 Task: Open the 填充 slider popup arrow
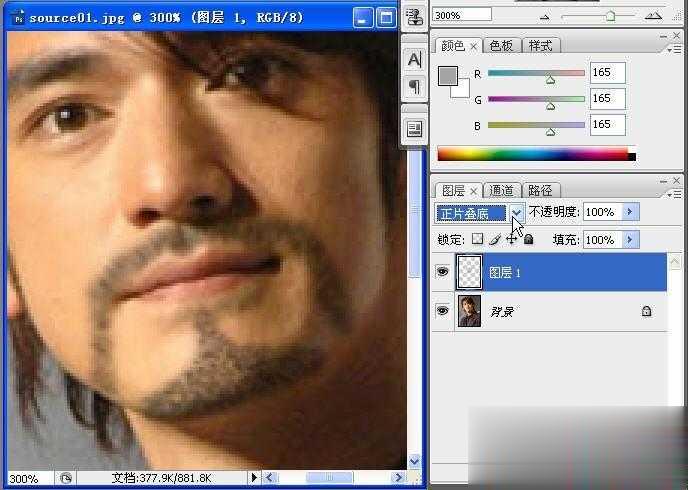[630, 240]
